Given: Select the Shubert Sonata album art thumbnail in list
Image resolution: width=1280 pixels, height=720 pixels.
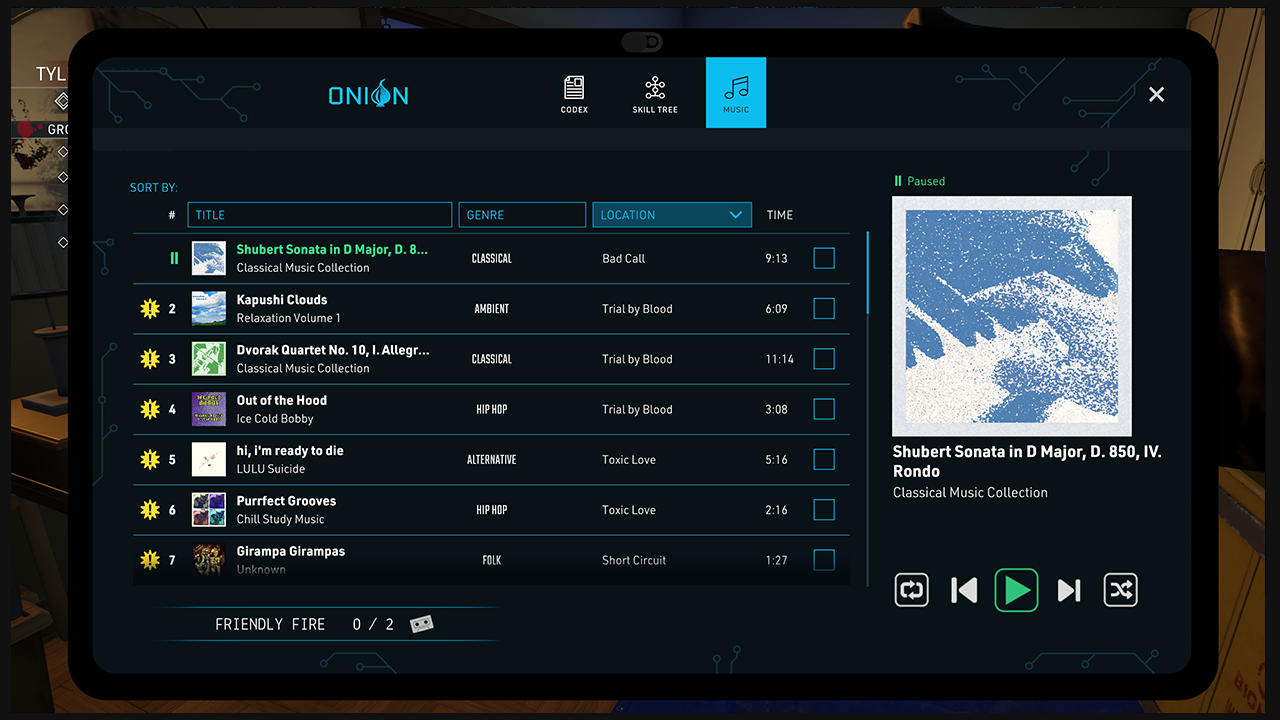Looking at the screenshot, I should pyautogui.click(x=209, y=259).
